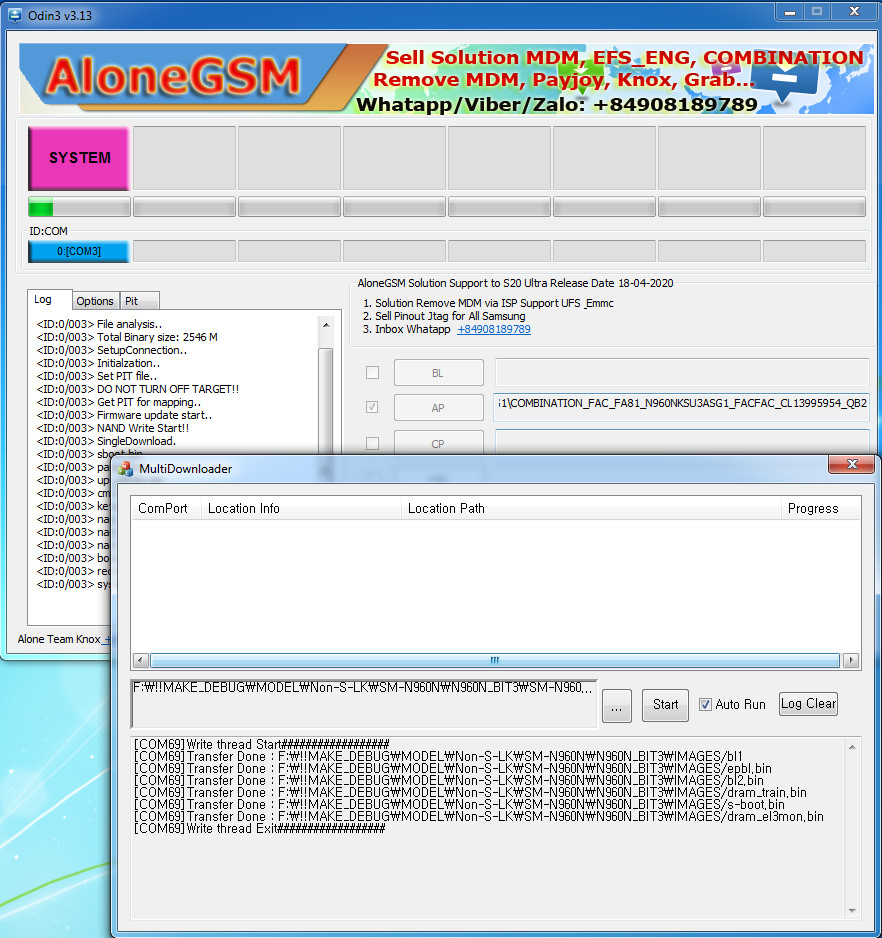Click the MultiDownloader file path field
882x938 pixels.
click(x=364, y=703)
